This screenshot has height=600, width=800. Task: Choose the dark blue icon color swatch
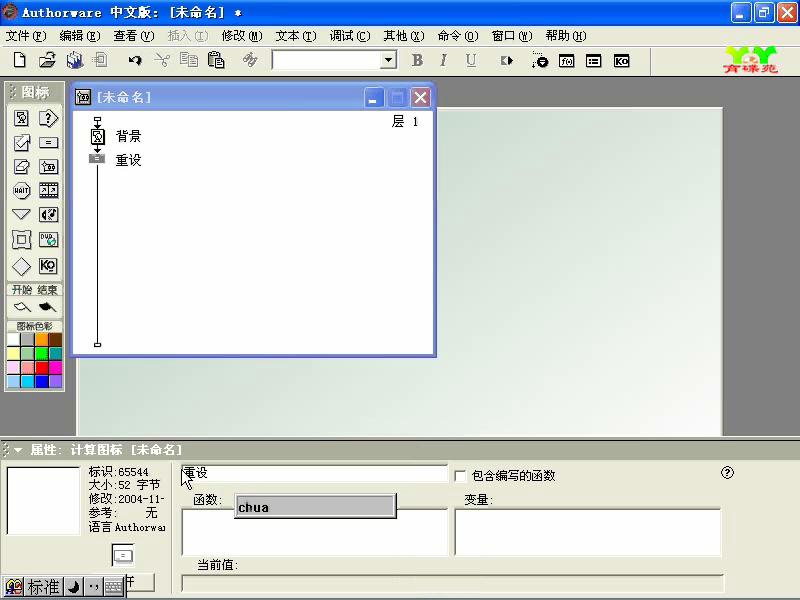(42, 381)
